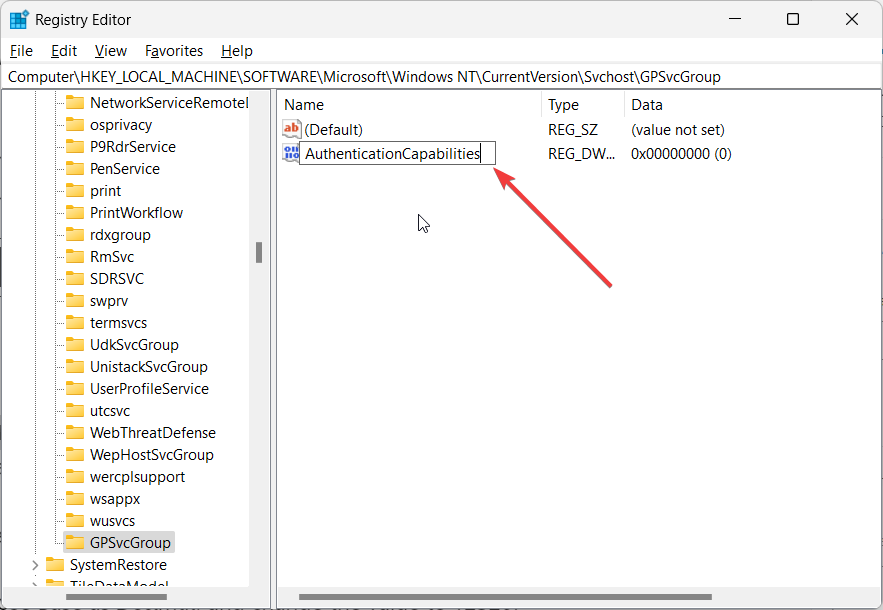Click the REG_DW... type cell

pos(581,154)
